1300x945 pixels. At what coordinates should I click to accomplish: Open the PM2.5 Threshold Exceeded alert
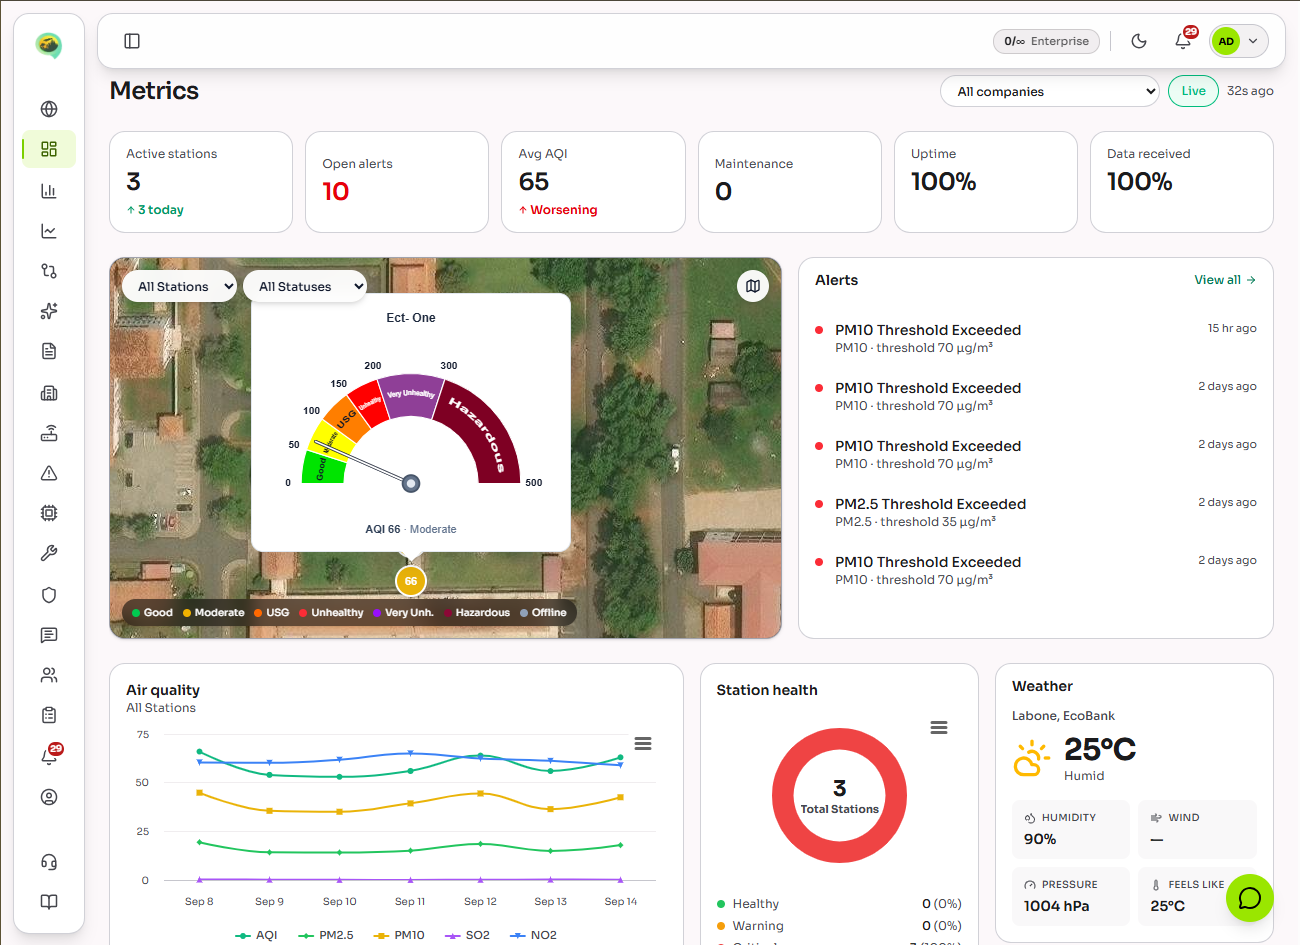click(x=1035, y=512)
